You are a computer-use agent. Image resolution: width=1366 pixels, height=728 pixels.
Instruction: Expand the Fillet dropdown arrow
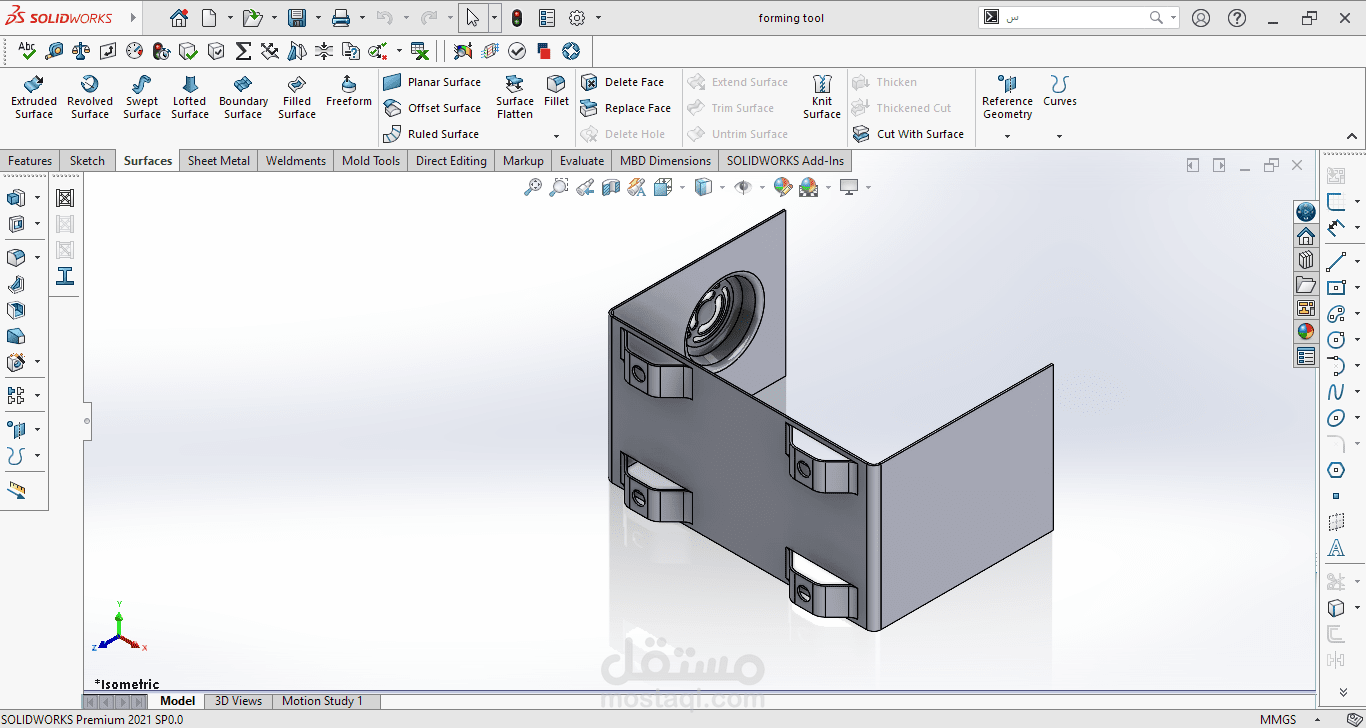click(556, 136)
